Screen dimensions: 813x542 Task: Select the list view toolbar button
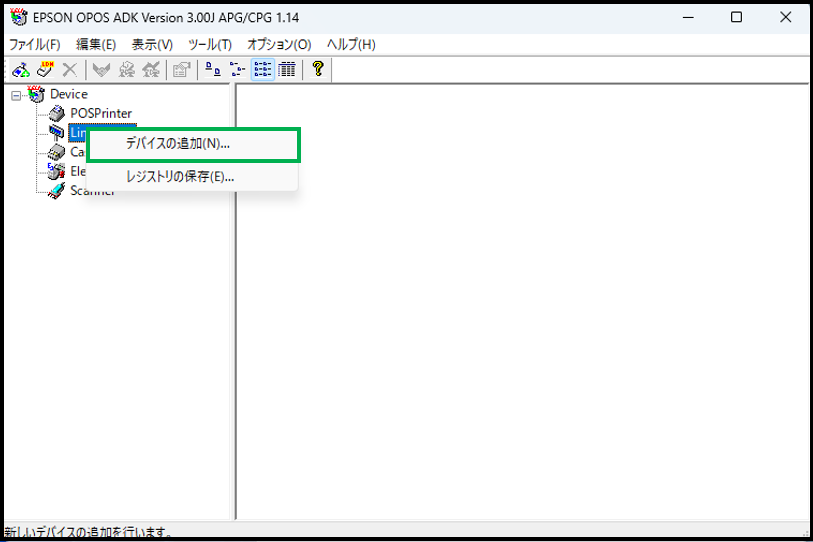coord(262,69)
